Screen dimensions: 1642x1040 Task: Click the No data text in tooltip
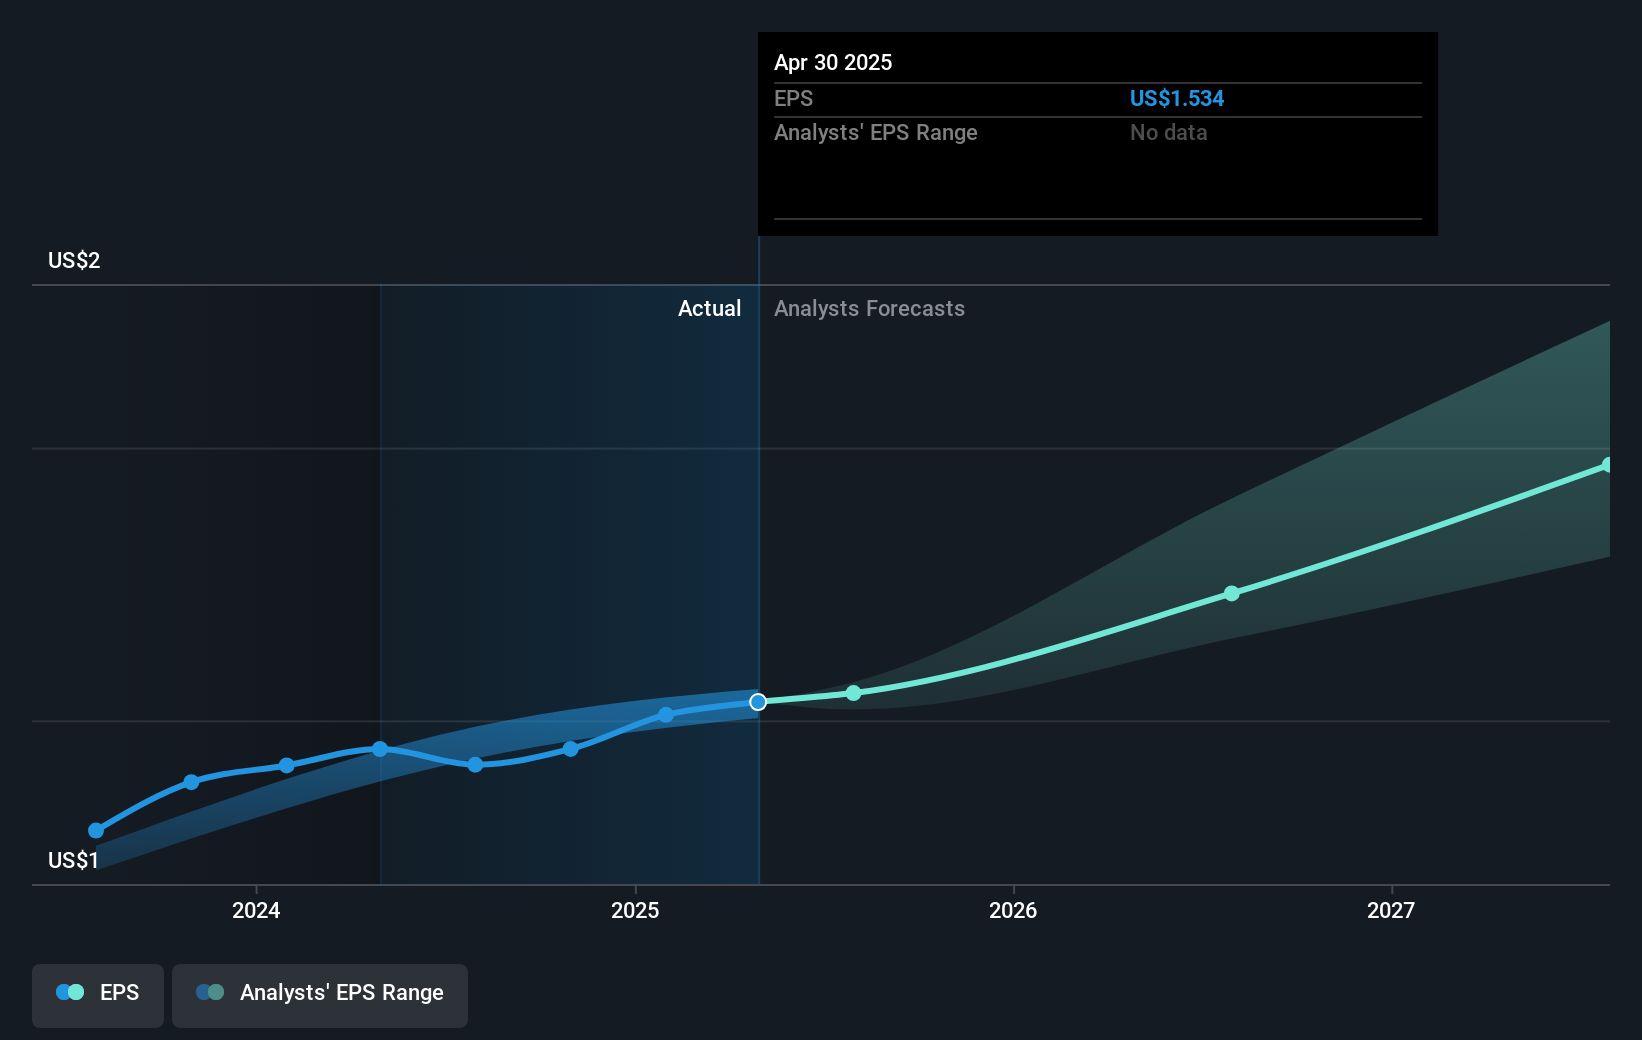click(x=1169, y=133)
